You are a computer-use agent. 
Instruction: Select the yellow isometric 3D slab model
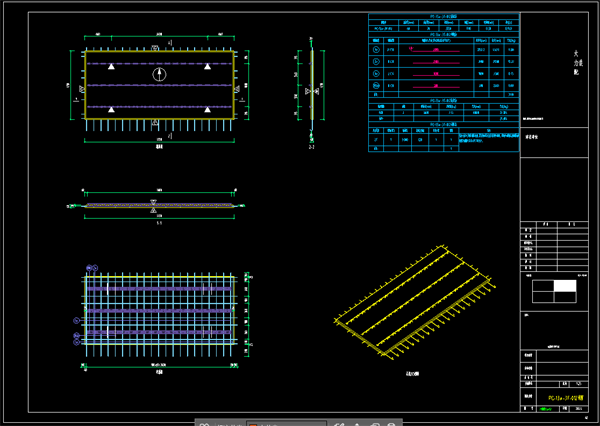(415, 303)
